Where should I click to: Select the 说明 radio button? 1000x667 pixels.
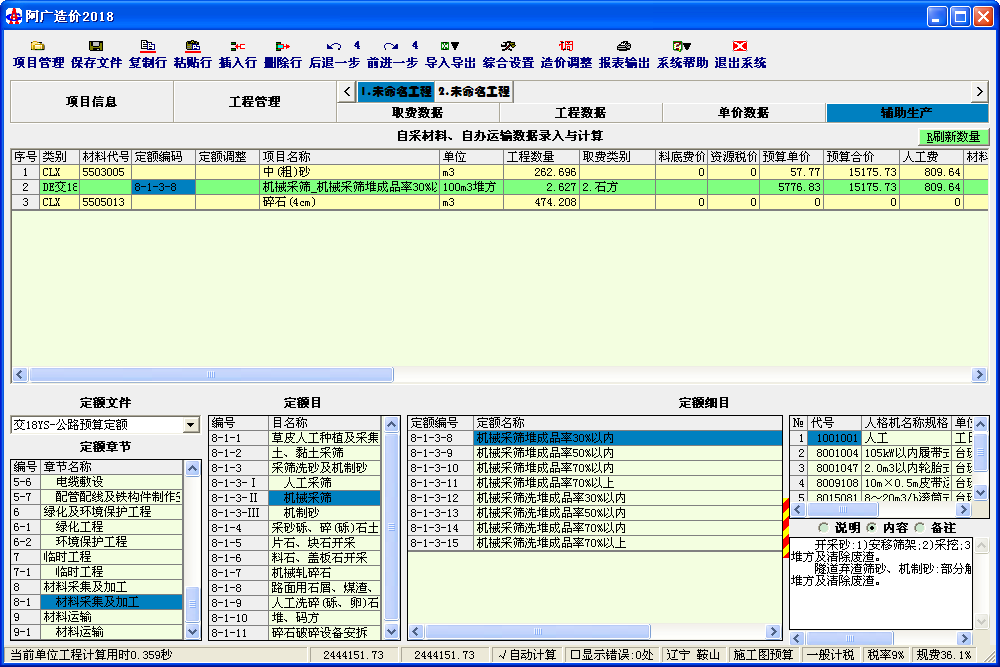click(x=823, y=527)
